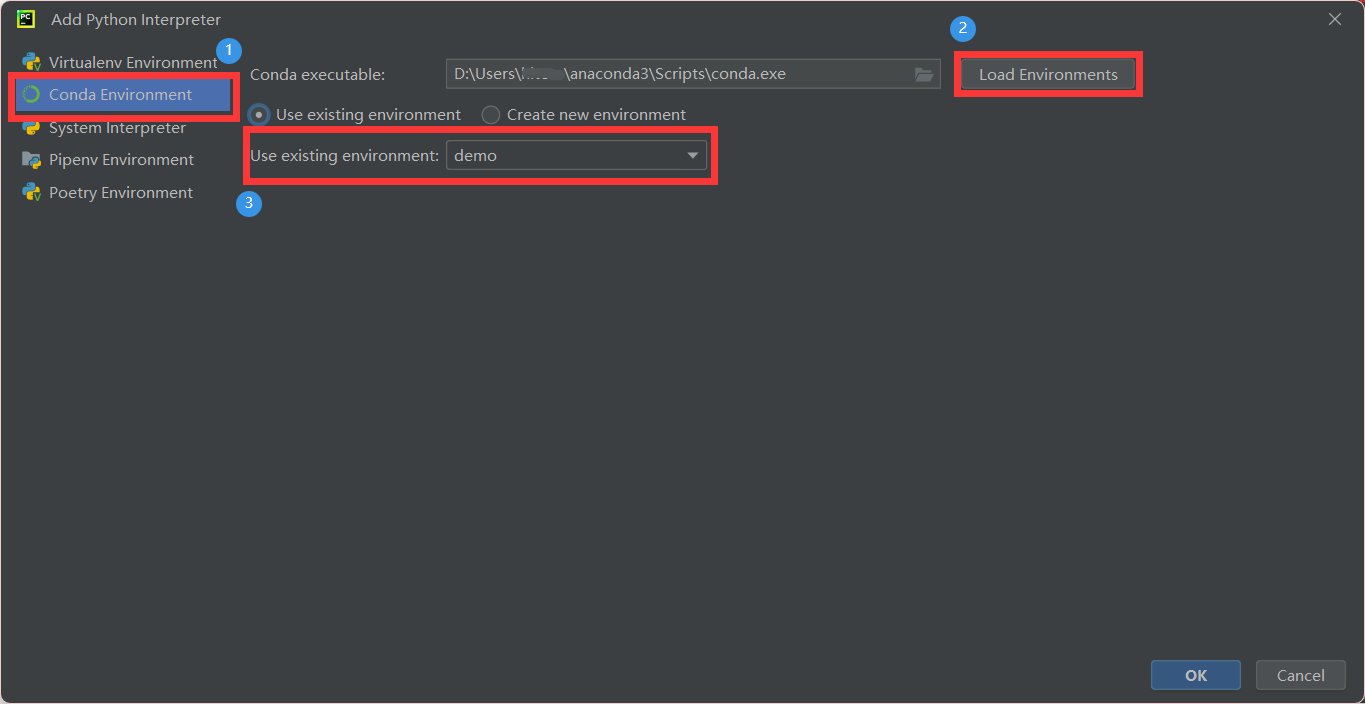Click the Pipenv Environment folder icon
The height and width of the screenshot is (704, 1365).
(x=31, y=160)
